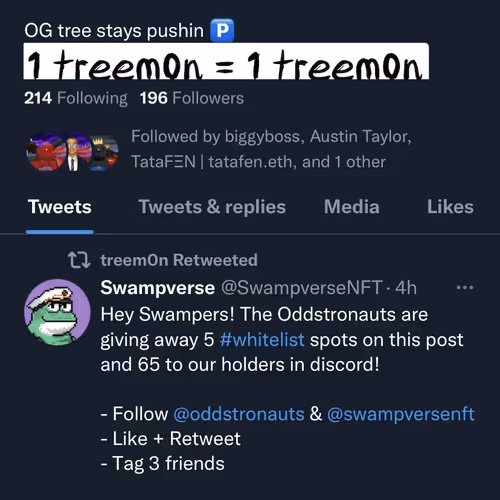Screen dimensions: 500x500
Task: Click the retweet icon beside treem0n Retweeted
Action: pos(79,260)
